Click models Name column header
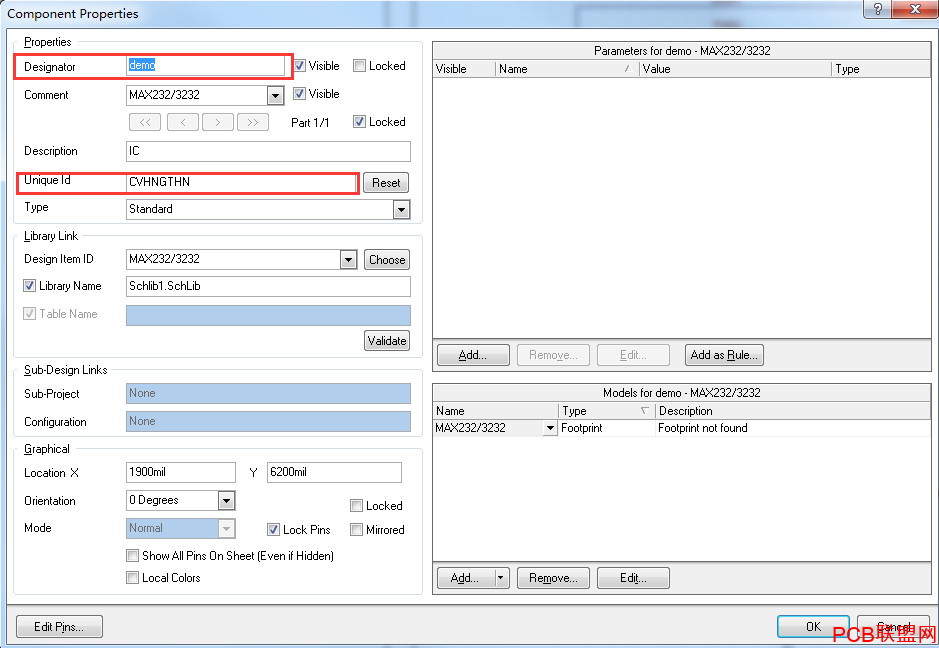This screenshot has width=939, height=648. click(496, 411)
